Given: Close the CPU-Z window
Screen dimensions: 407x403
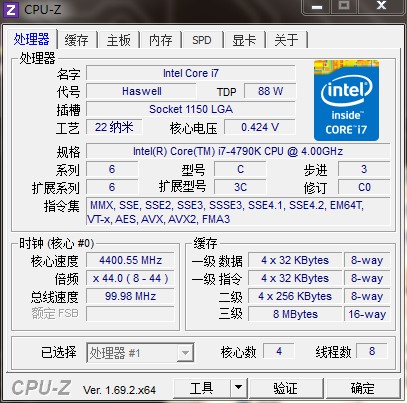Looking at the screenshot, I should tap(381, 6).
